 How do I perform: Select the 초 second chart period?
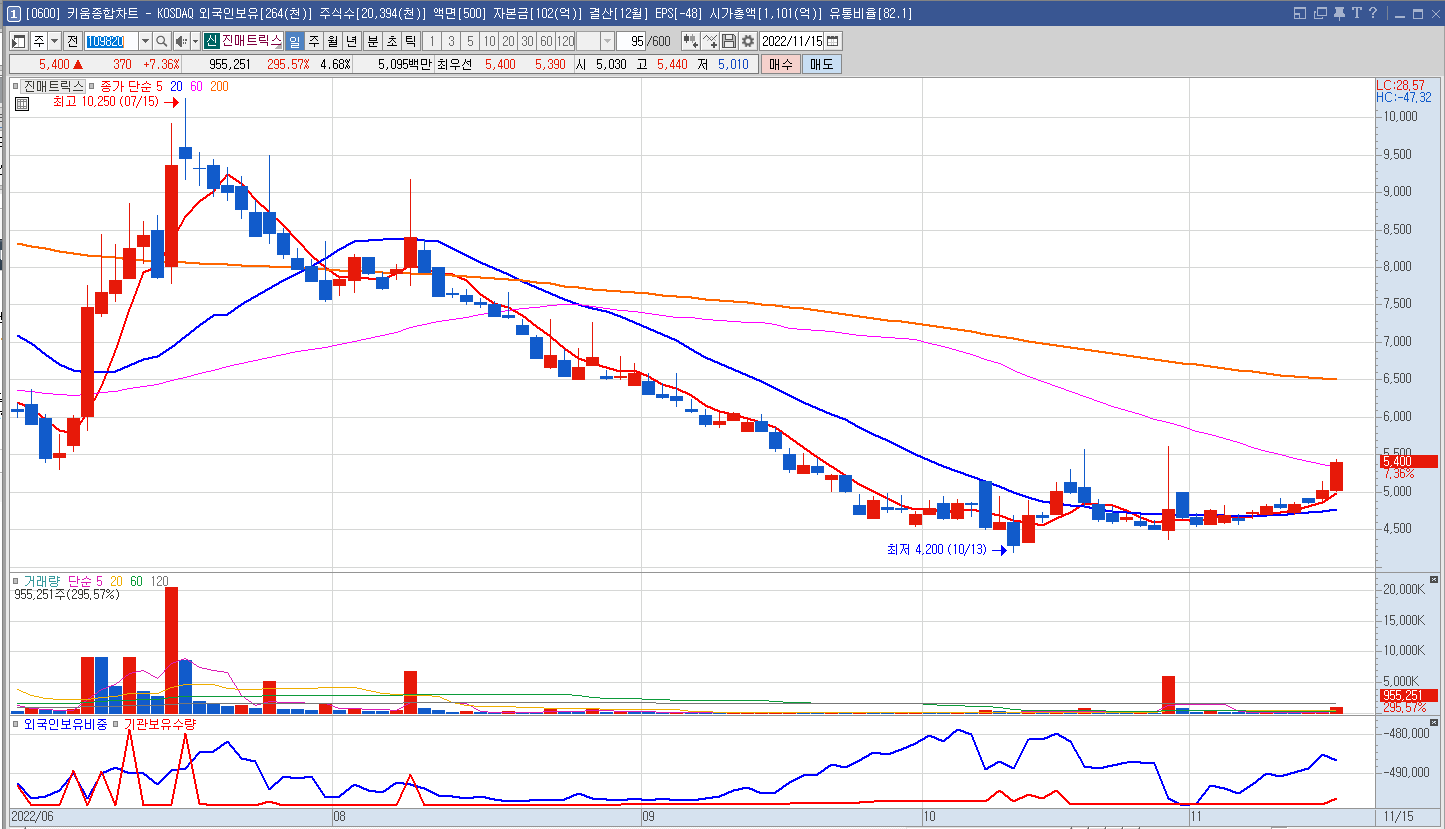coord(391,41)
